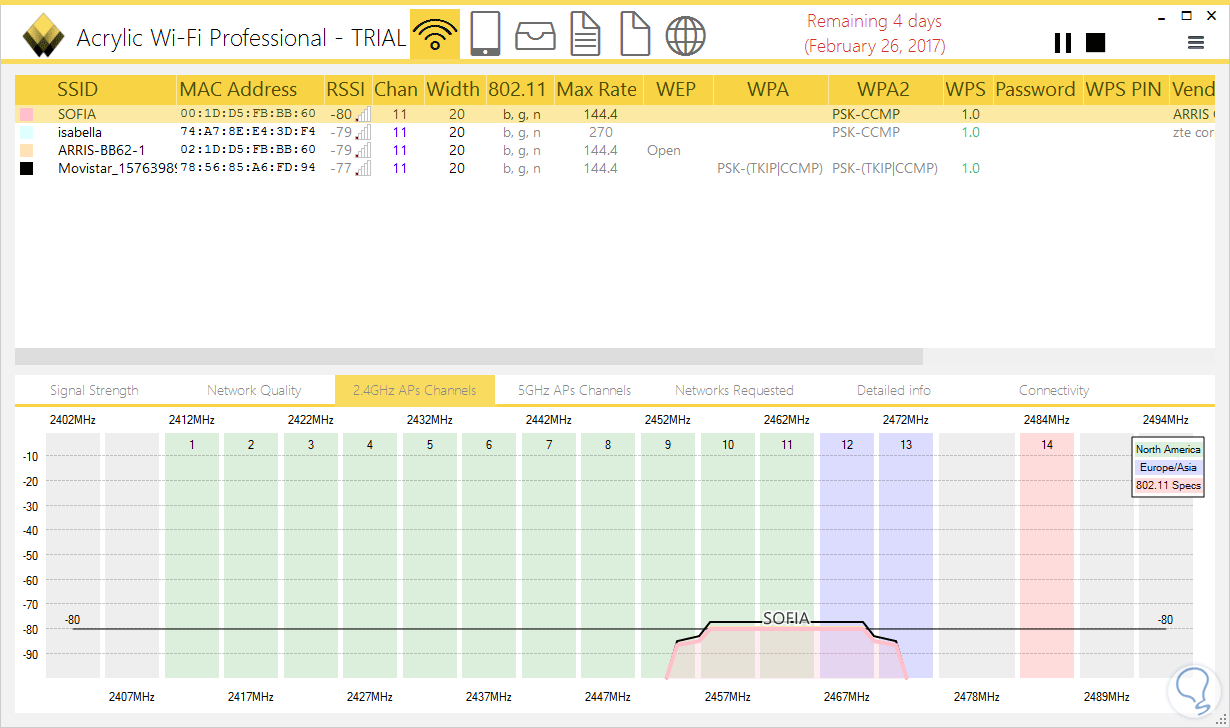Sort by the SSID column header

pyautogui.click(x=78, y=89)
